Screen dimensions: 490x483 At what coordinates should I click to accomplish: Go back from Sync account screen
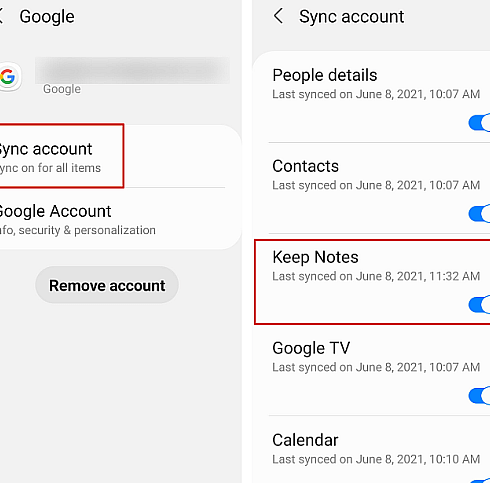pyautogui.click(x=278, y=16)
